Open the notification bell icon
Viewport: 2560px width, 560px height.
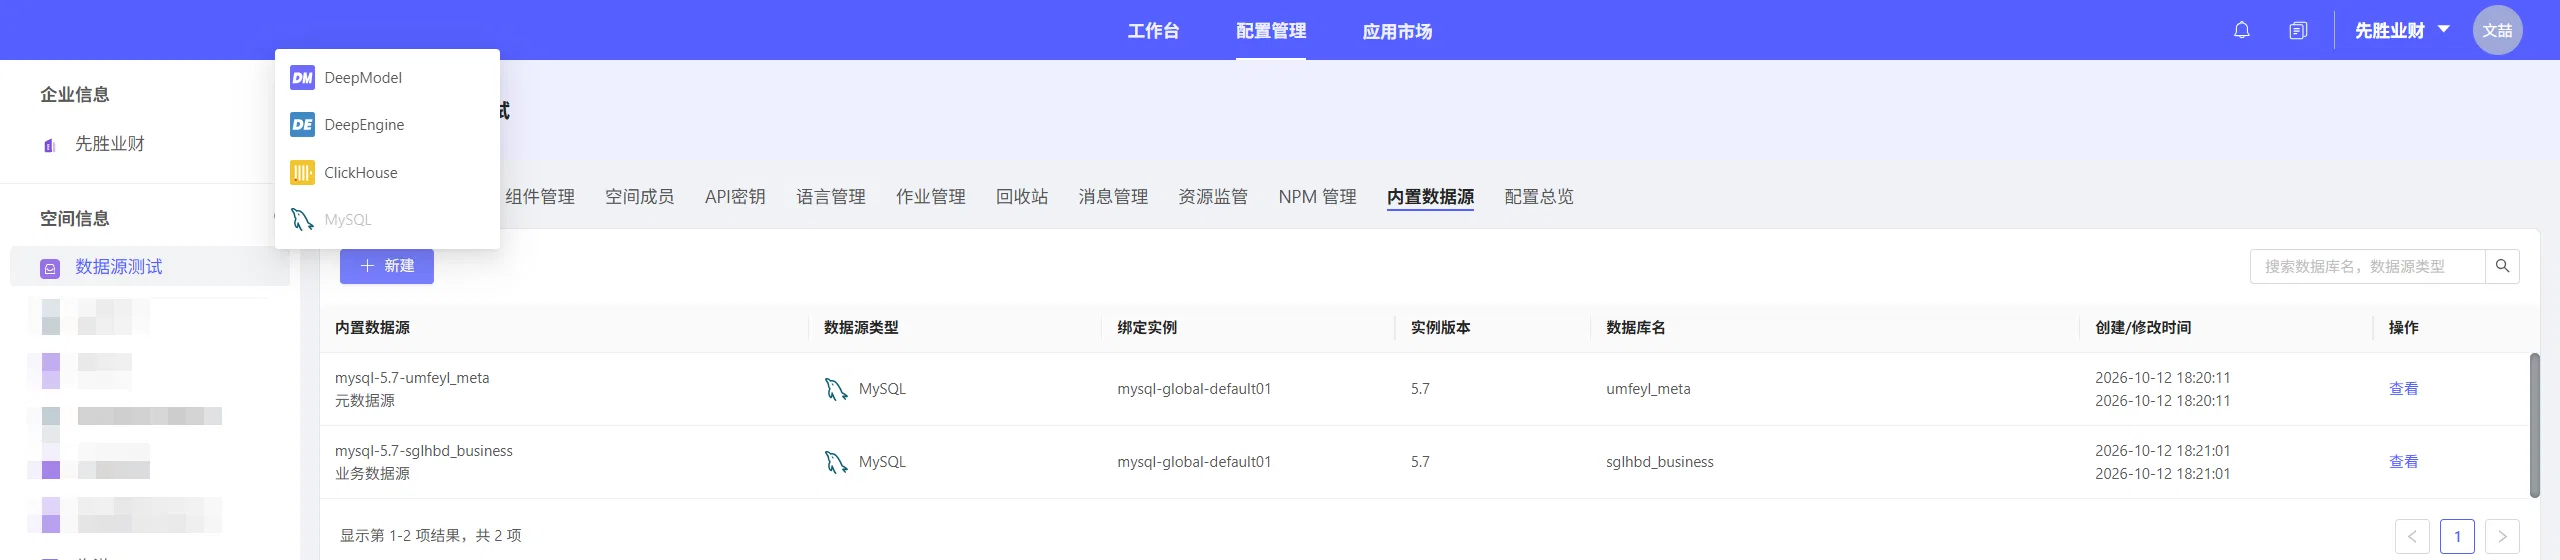[2242, 30]
